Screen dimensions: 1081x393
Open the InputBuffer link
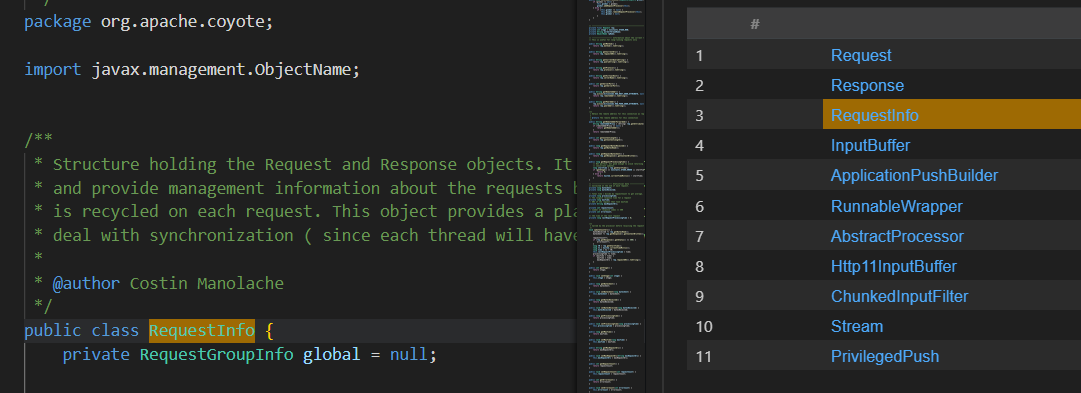coord(871,145)
